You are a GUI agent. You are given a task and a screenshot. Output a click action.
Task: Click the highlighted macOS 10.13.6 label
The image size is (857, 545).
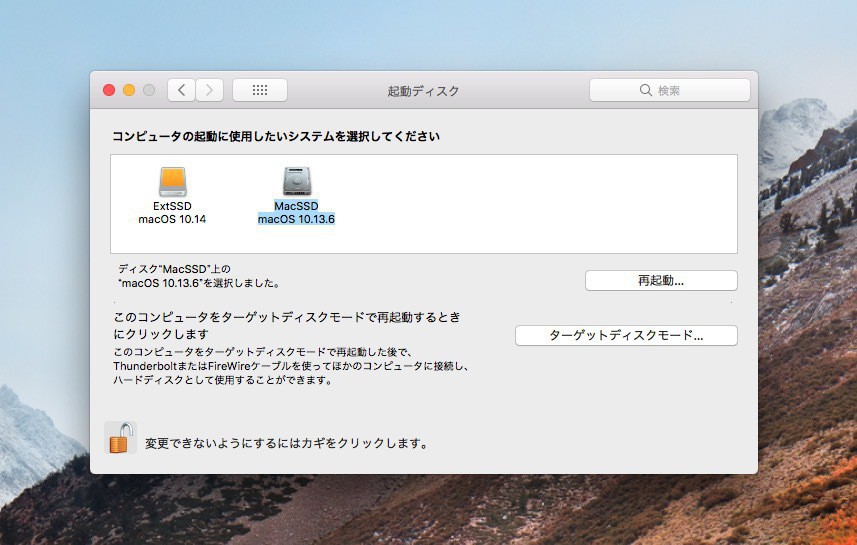(296, 219)
